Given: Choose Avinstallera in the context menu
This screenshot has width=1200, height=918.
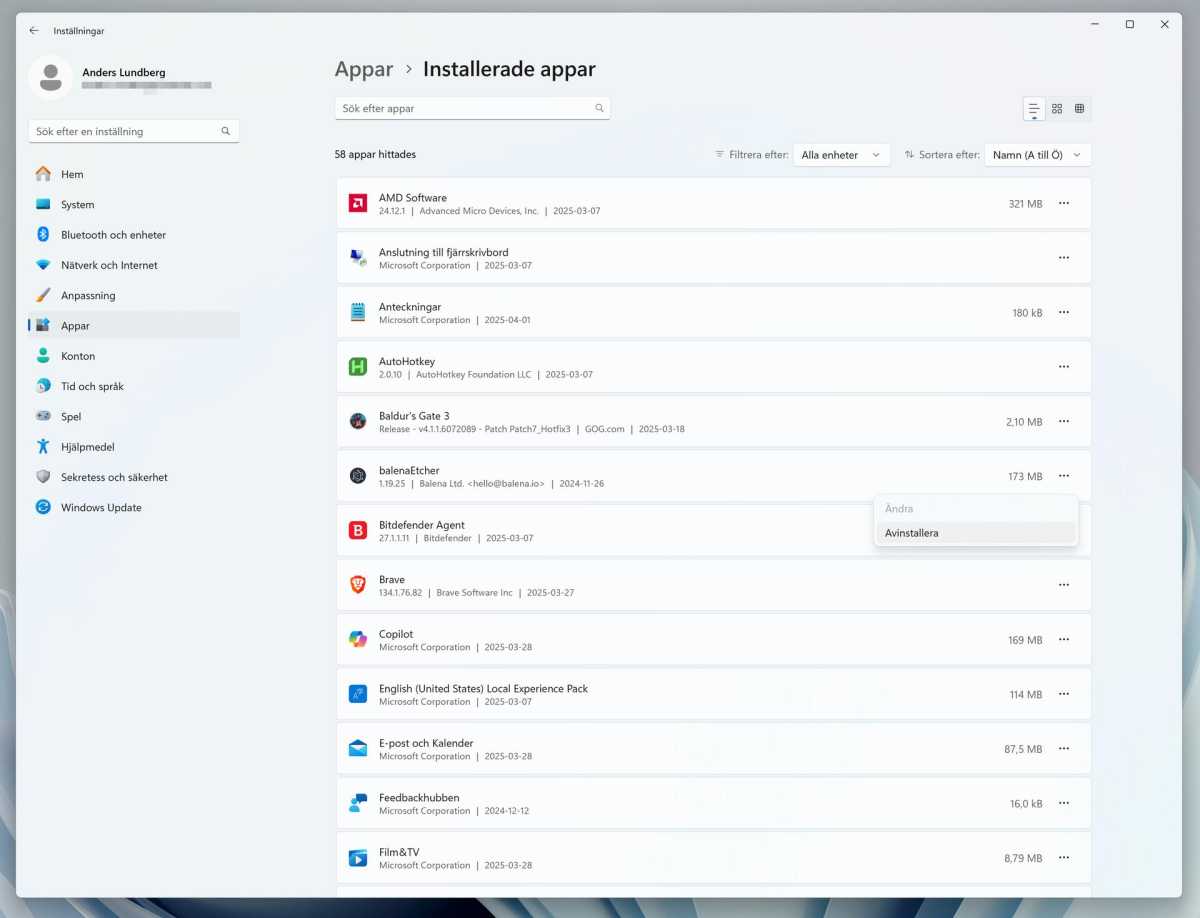Looking at the screenshot, I should [x=911, y=532].
